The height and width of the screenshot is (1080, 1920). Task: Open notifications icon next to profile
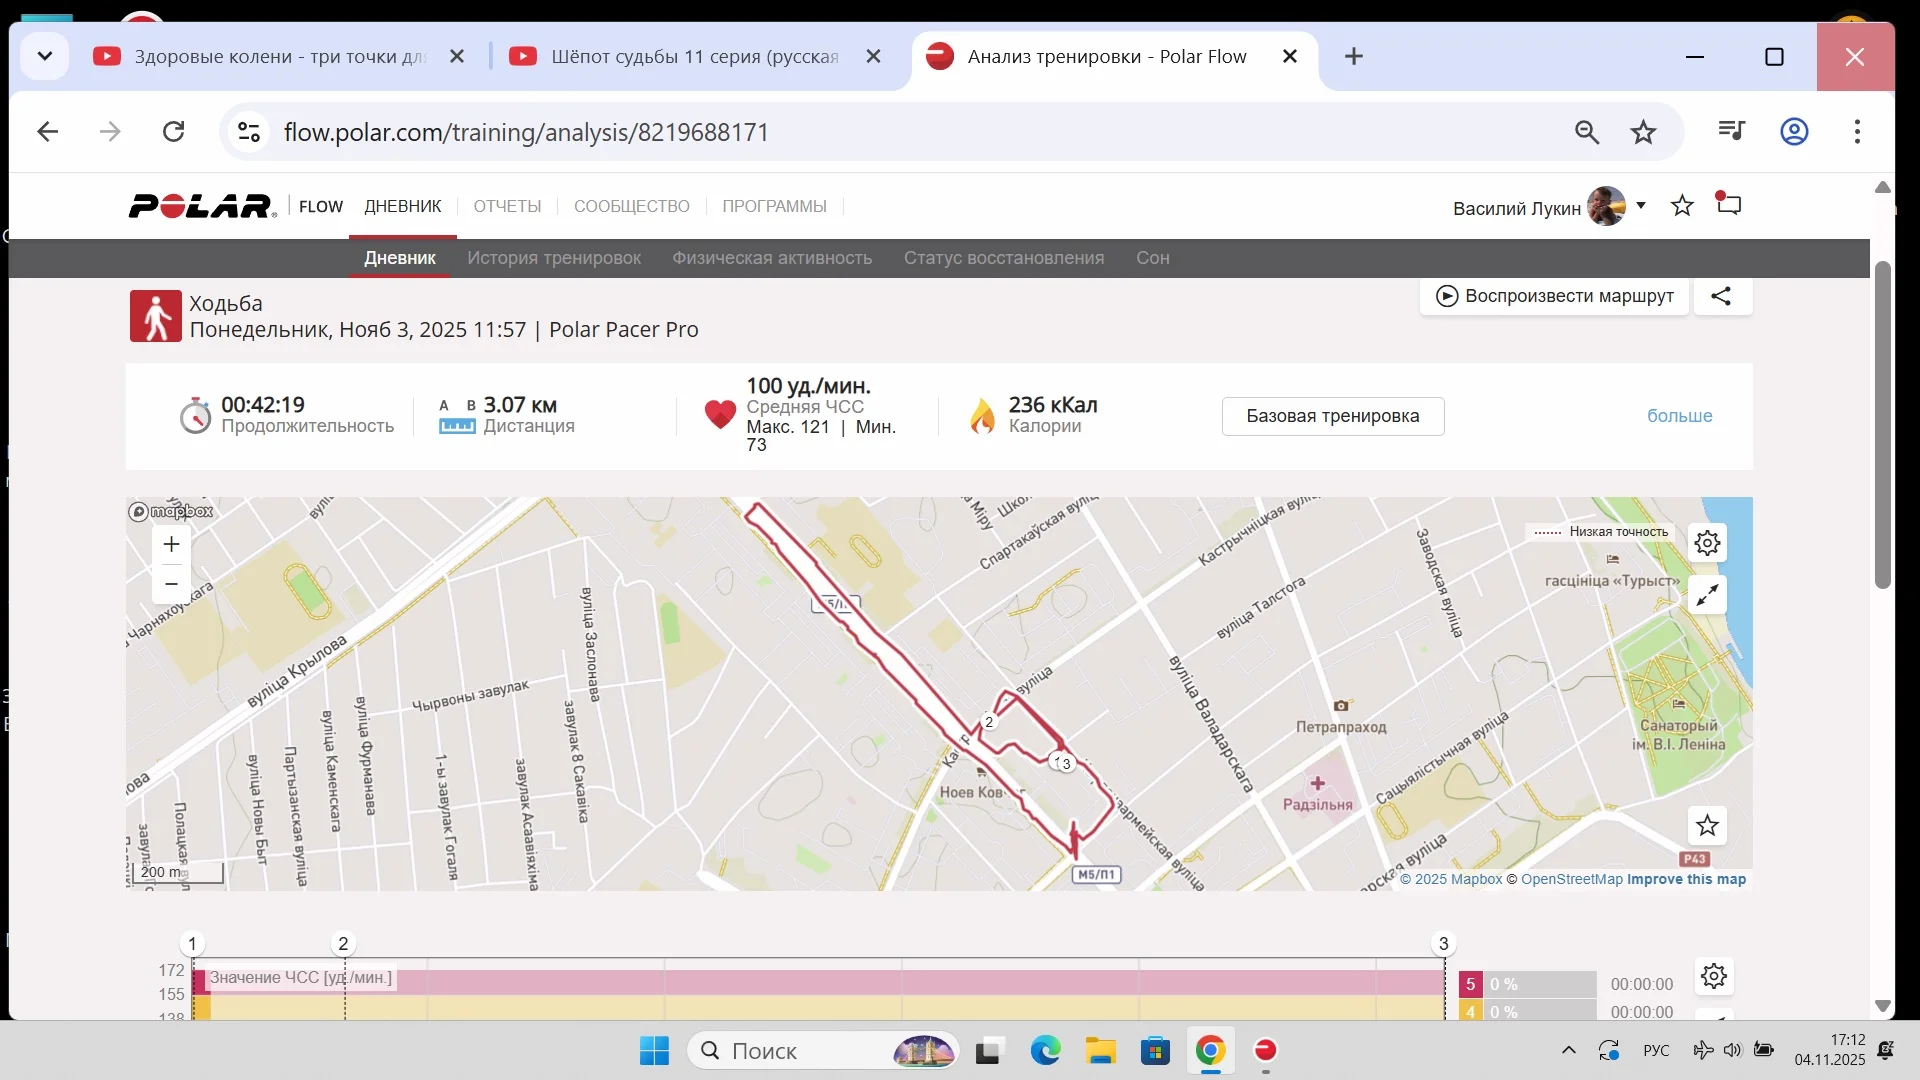click(1729, 205)
